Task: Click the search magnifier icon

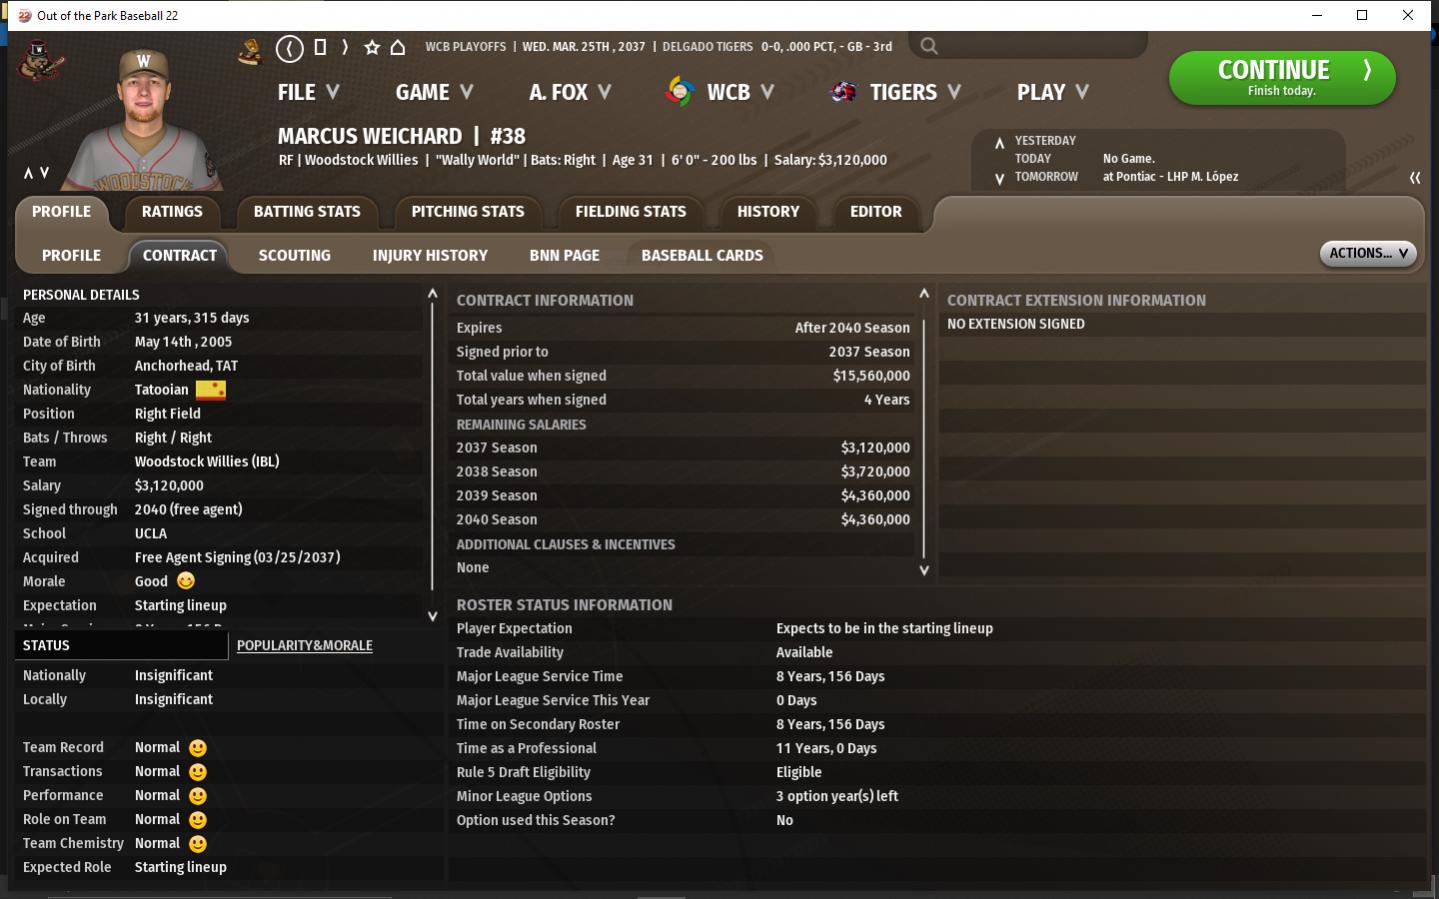Action: [929, 46]
